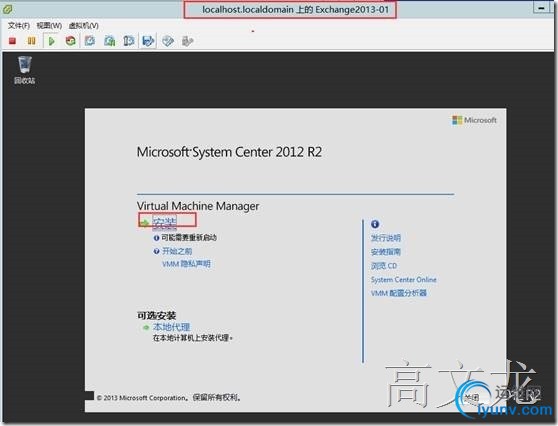Open the 文件(F) menu
558x426 pixels.
[19, 26]
